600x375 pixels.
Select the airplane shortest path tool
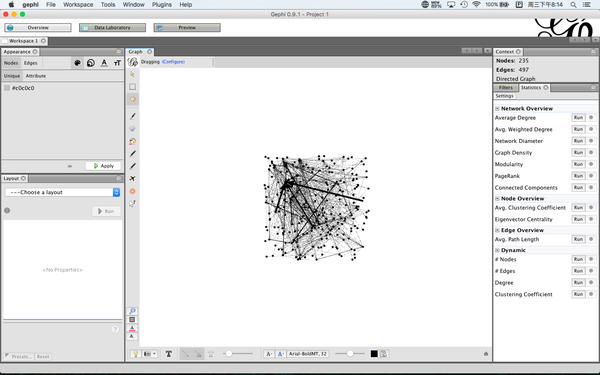132,178
